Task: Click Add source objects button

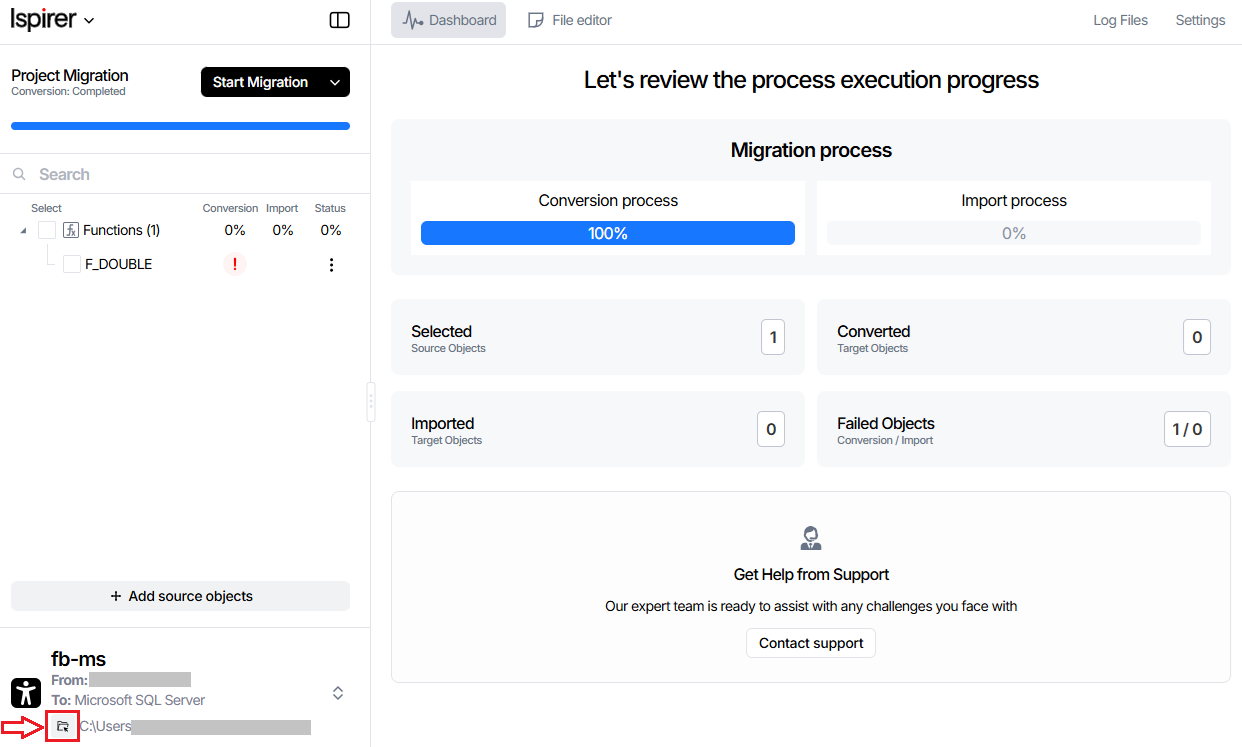Action: point(181,596)
